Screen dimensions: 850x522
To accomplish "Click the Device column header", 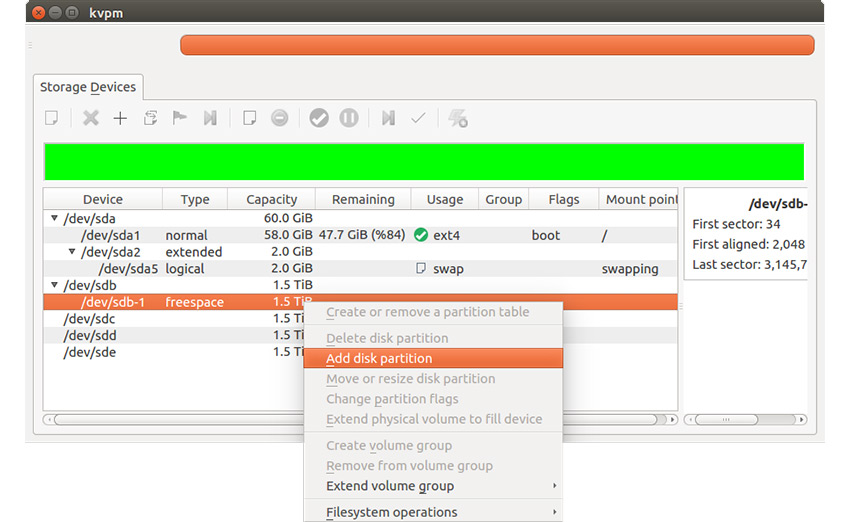I will [102, 199].
